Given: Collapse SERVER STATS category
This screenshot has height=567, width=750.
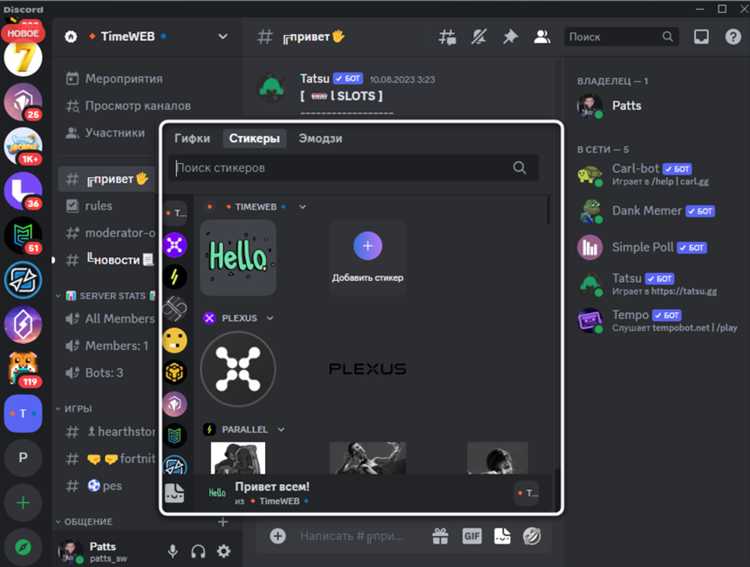Looking at the screenshot, I should pyautogui.click(x=105, y=296).
